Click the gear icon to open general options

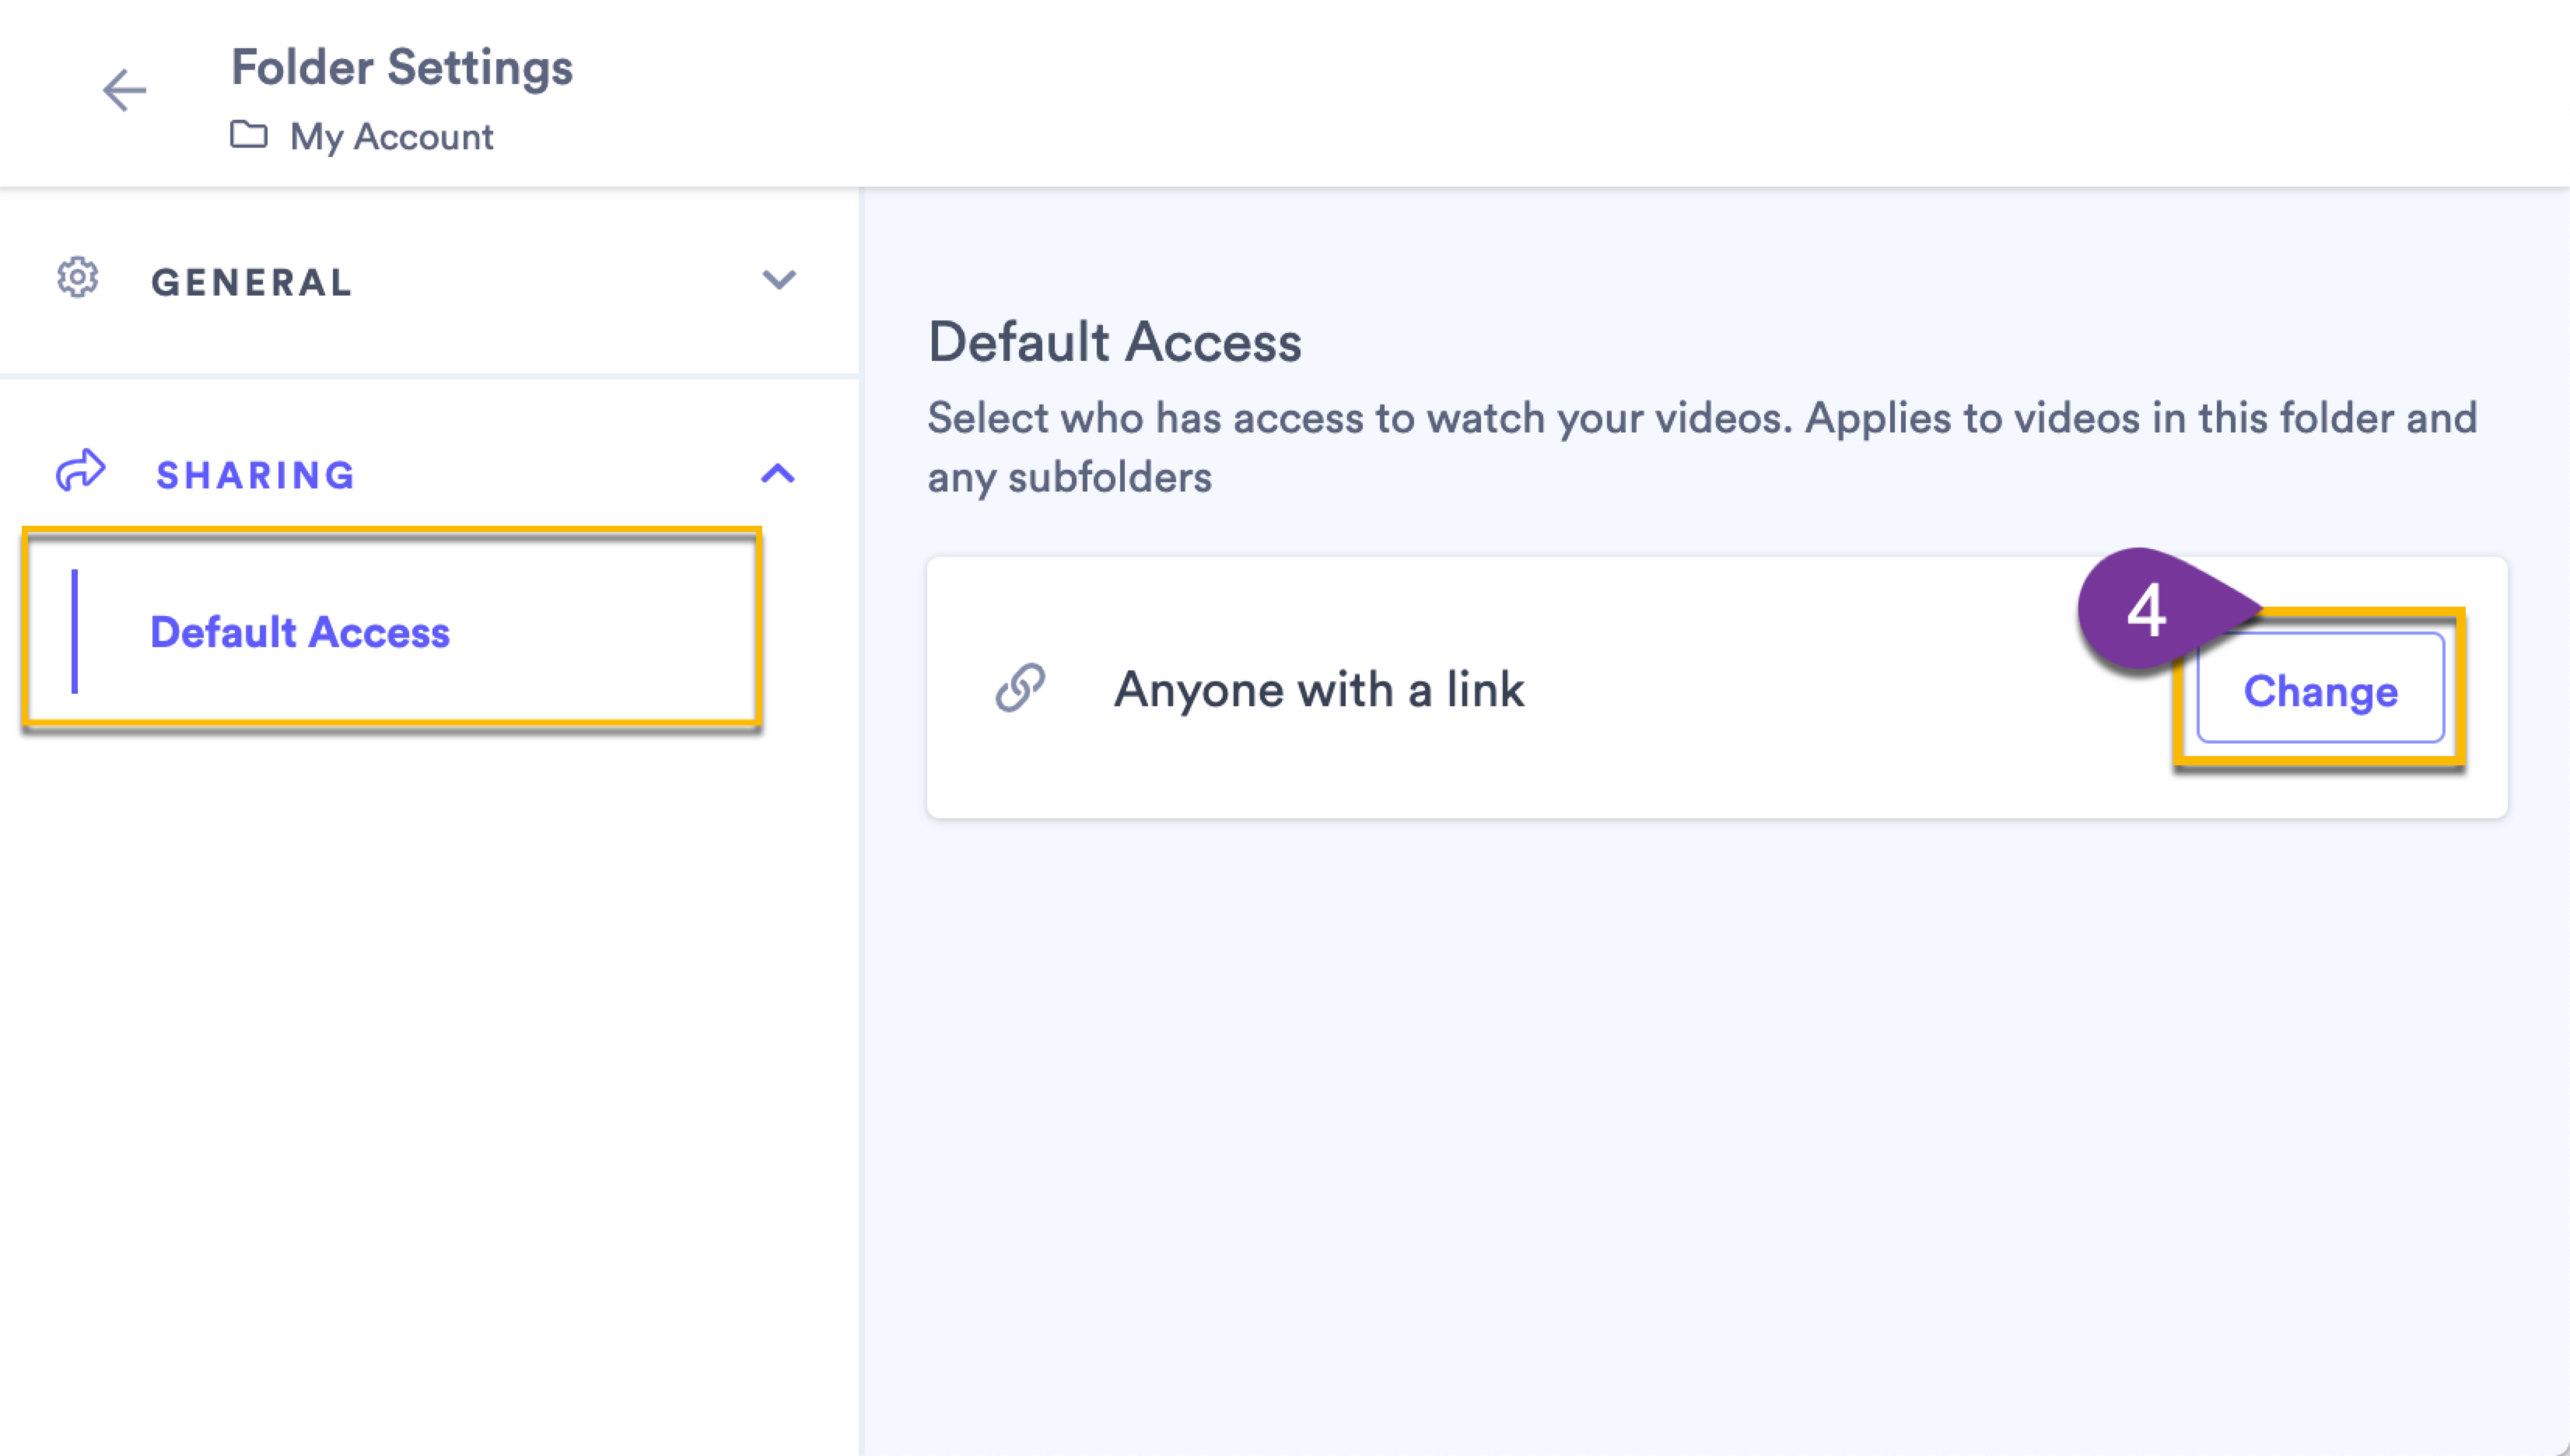point(76,280)
